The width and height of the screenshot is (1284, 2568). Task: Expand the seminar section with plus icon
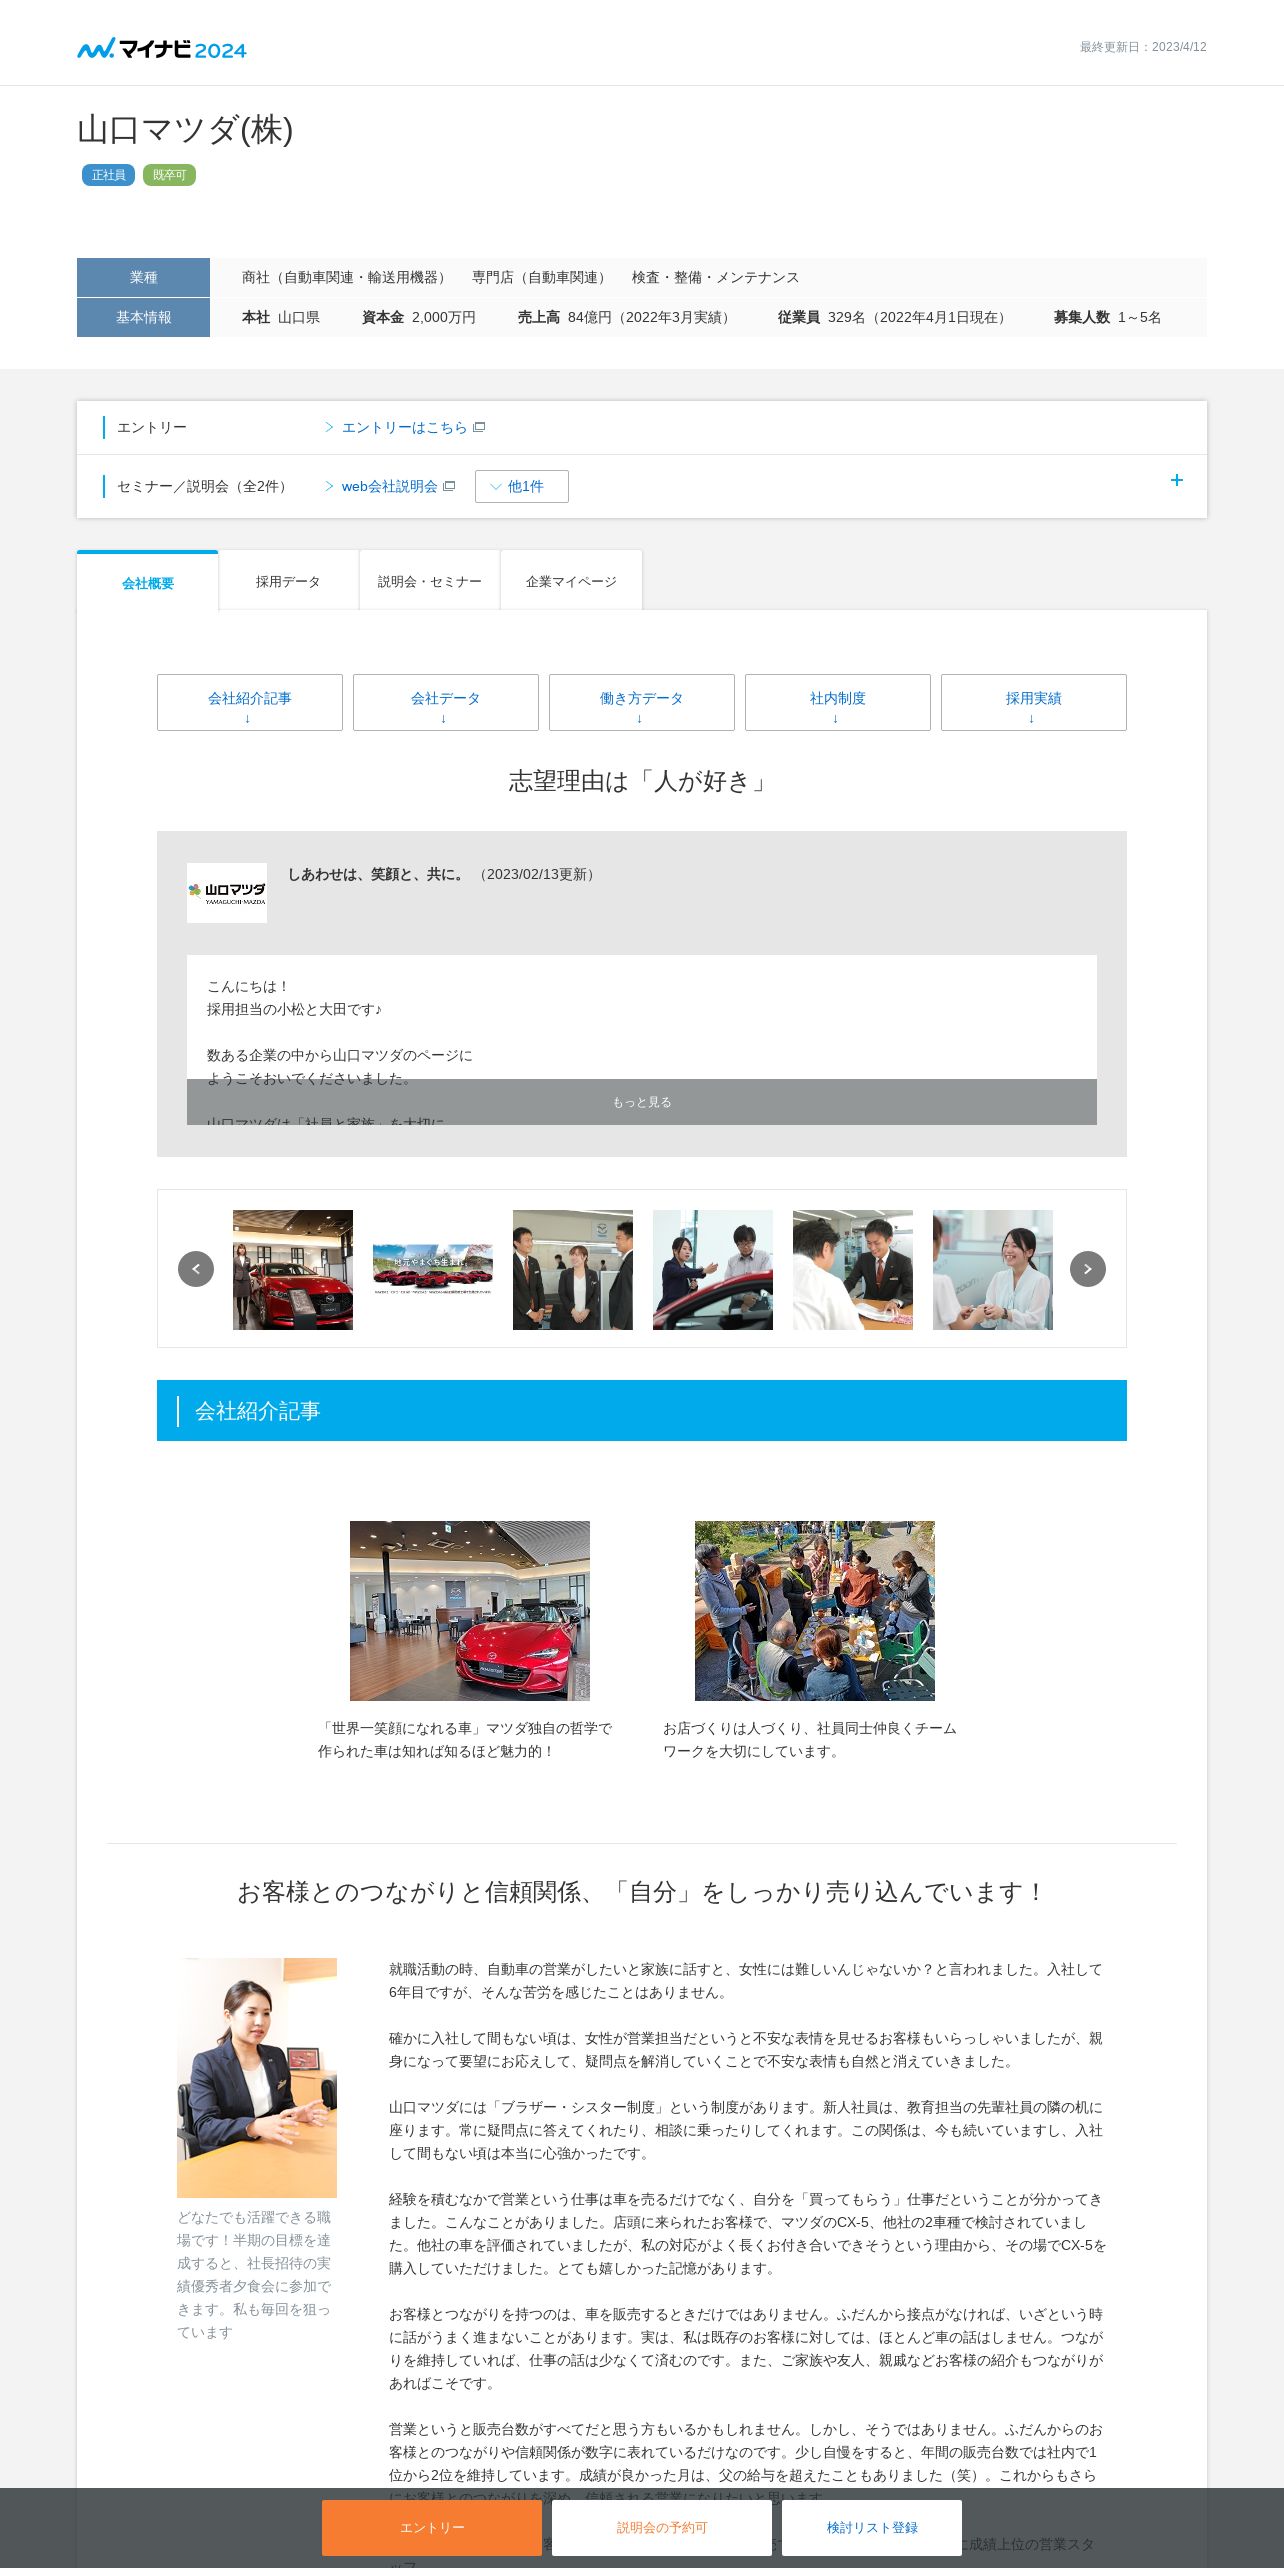point(1177,480)
